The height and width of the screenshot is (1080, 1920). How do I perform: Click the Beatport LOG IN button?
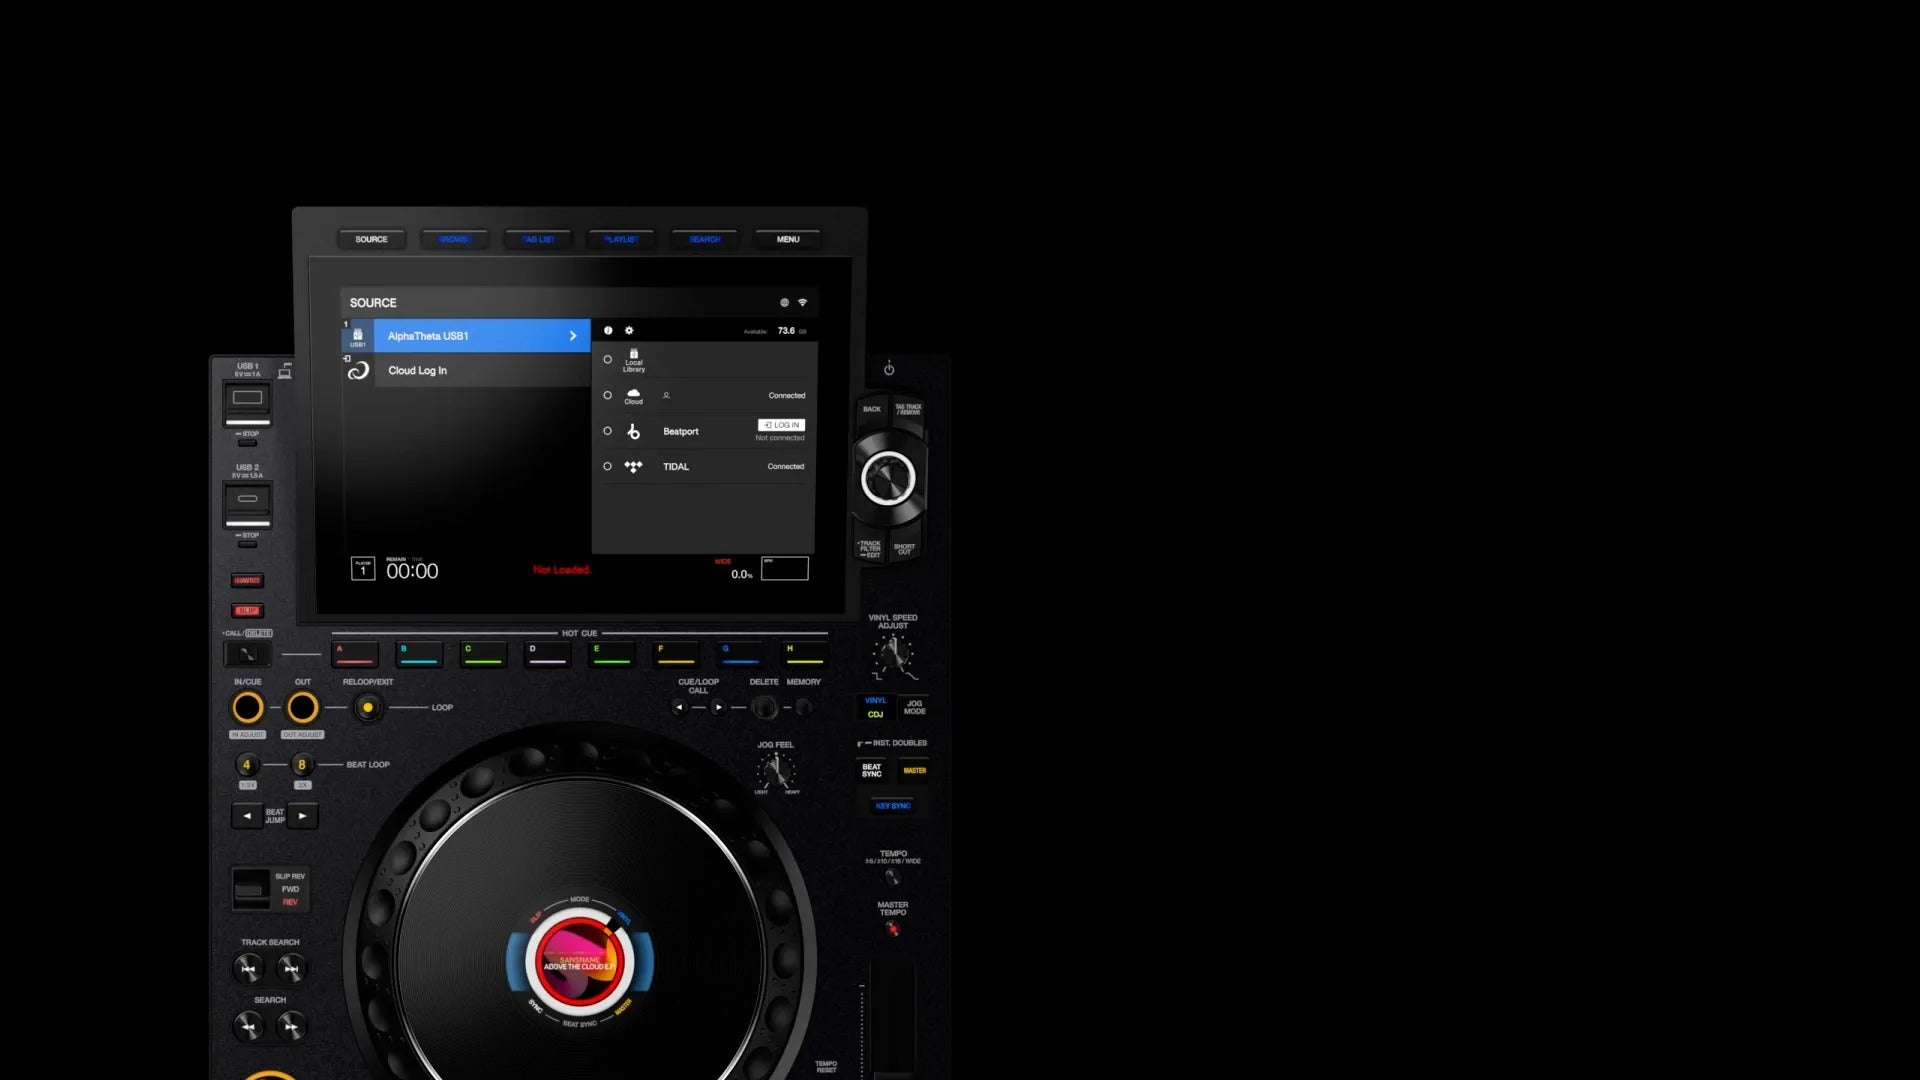(x=781, y=425)
